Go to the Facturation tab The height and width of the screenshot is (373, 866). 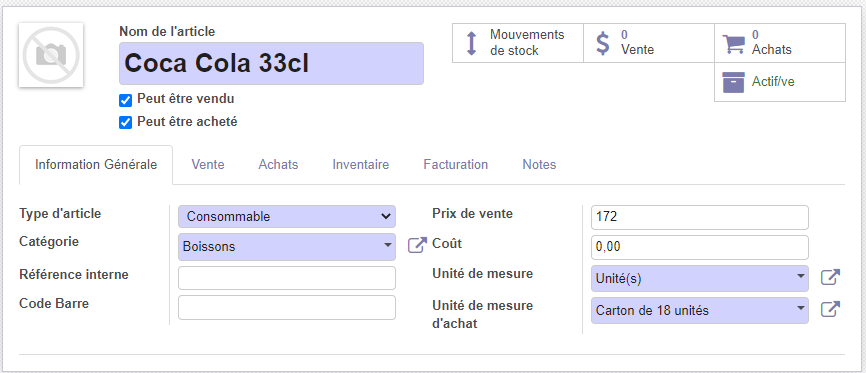[x=456, y=165]
